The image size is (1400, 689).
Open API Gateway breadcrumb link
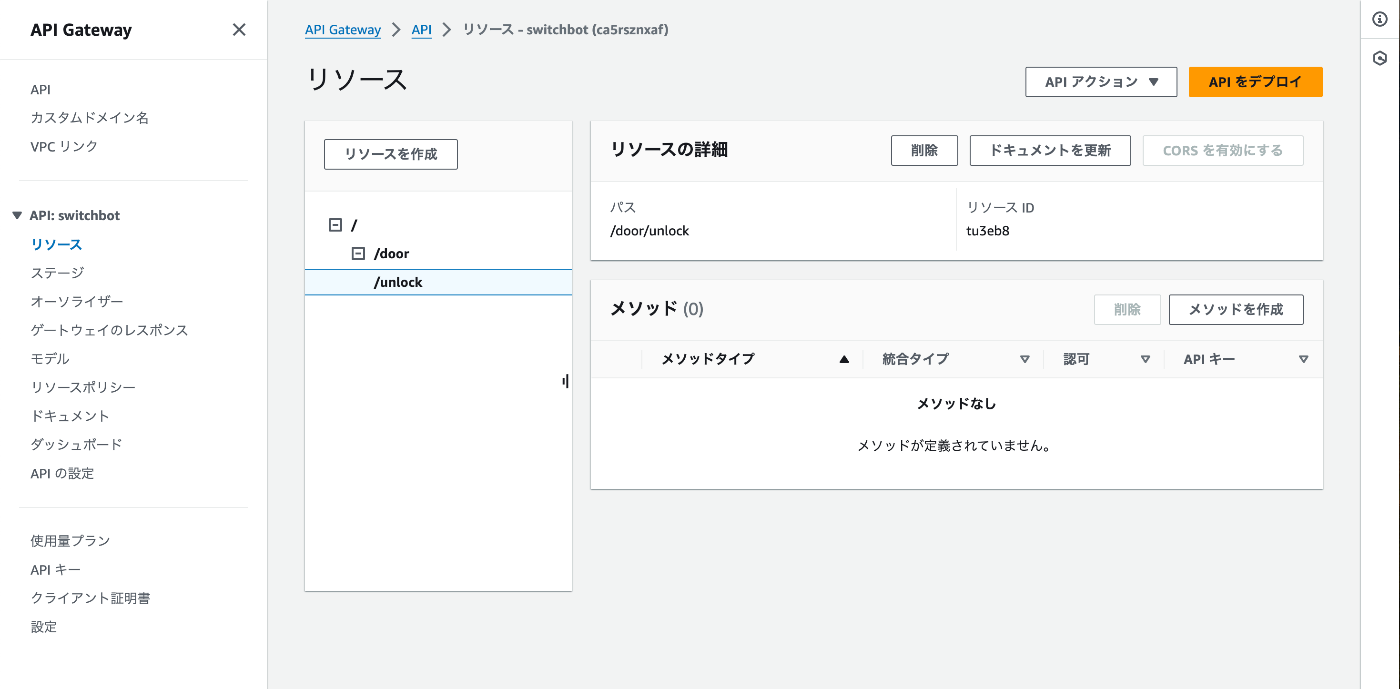[343, 30]
